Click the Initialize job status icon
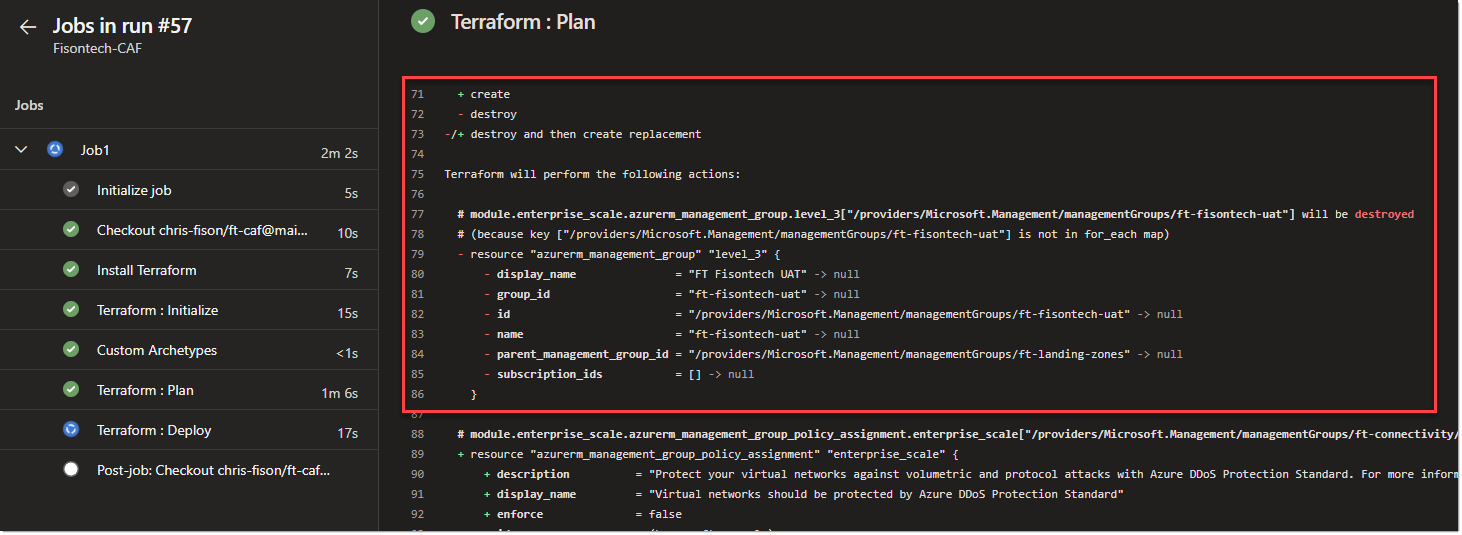 (71, 190)
